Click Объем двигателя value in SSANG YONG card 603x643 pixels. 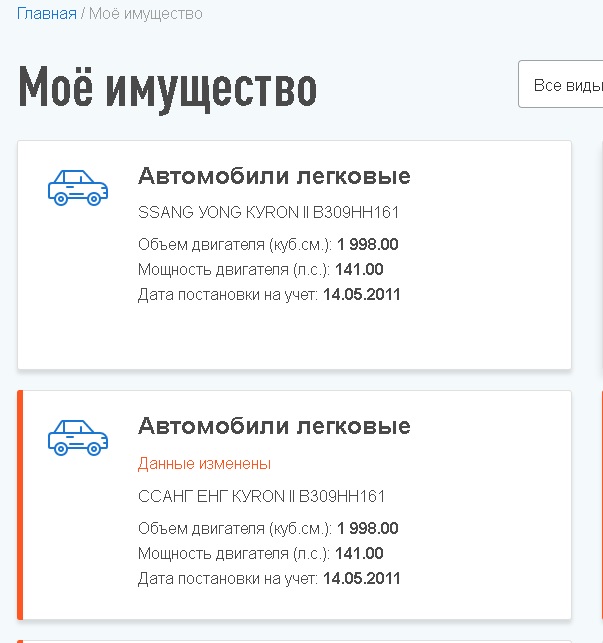[x=368, y=244]
